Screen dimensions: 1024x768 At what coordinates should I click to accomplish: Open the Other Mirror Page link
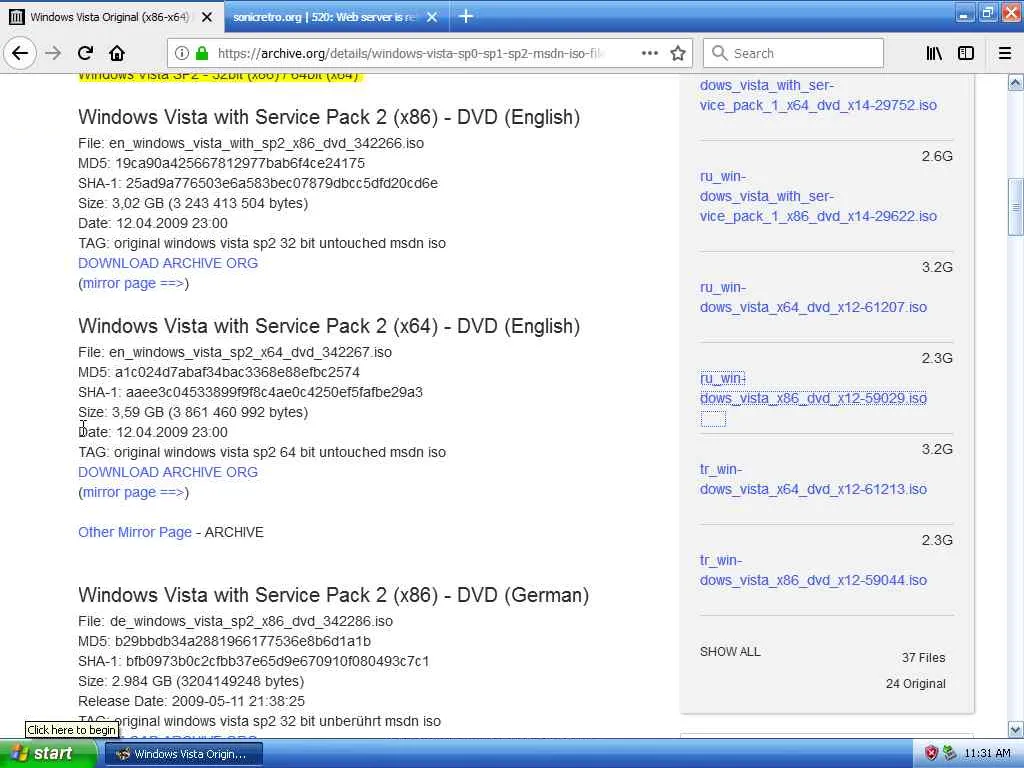(135, 532)
